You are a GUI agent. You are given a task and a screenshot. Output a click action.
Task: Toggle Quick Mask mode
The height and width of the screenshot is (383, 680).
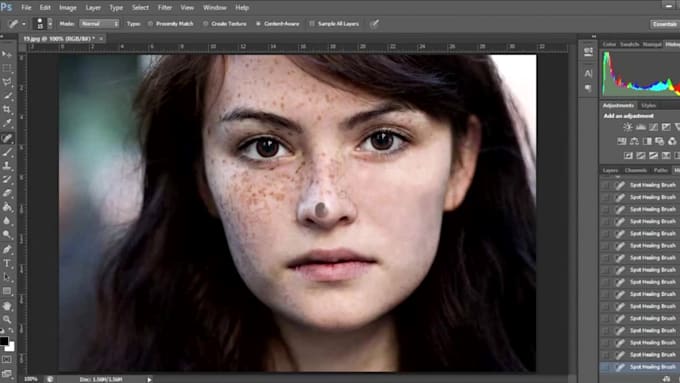click(7, 360)
